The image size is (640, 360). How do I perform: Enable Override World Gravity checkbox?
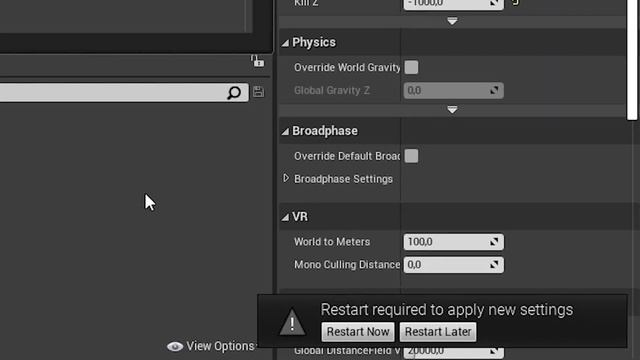(x=411, y=67)
